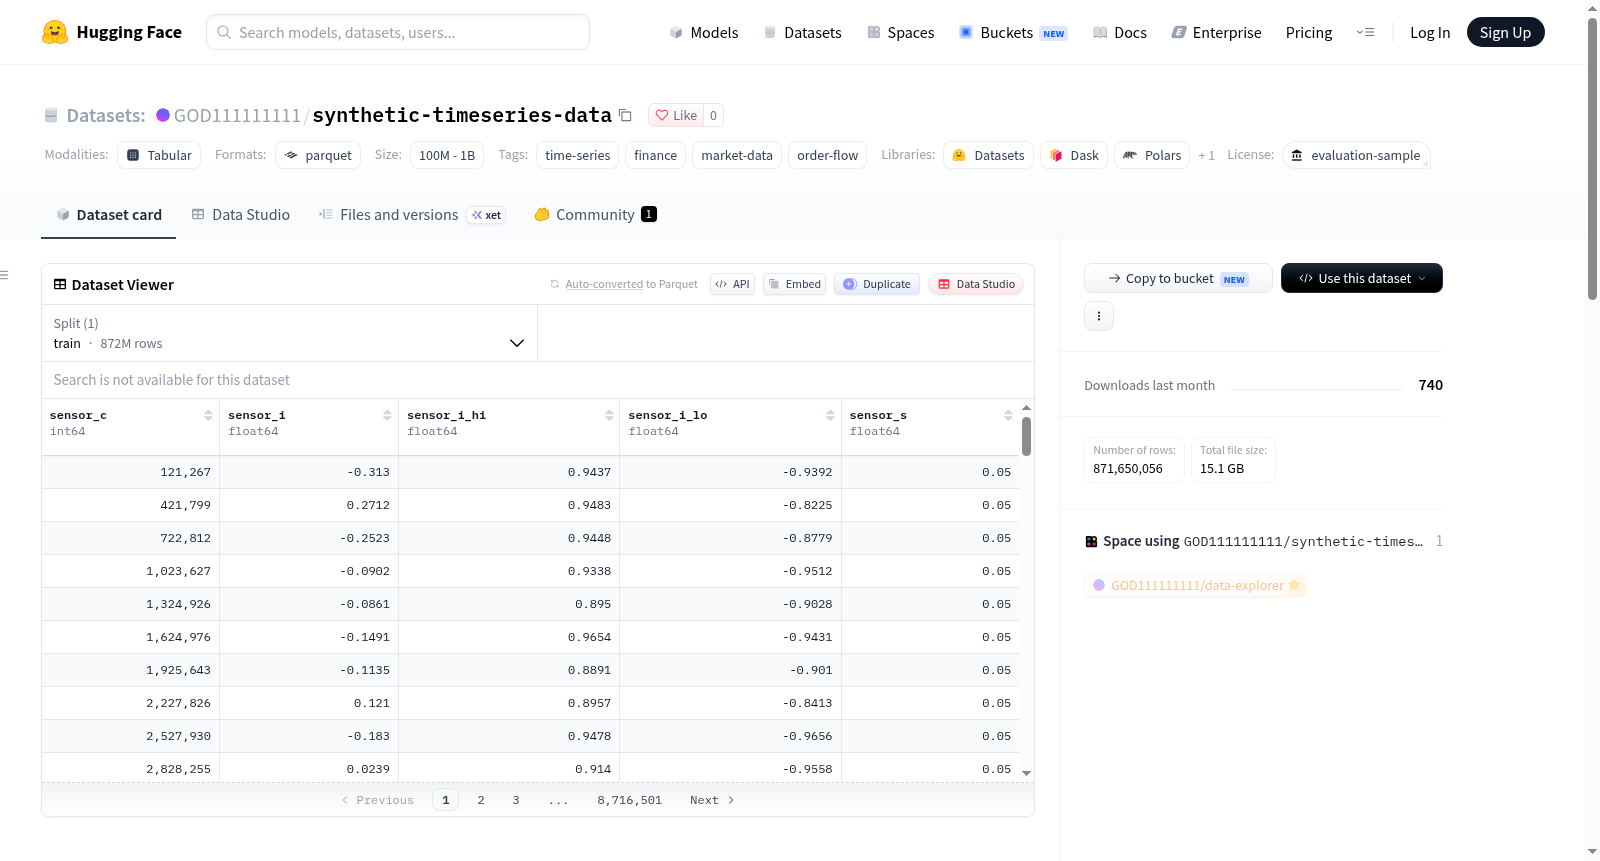Sort the sensor_s column
1600x861 pixels.
click(x=1008, y=415)
